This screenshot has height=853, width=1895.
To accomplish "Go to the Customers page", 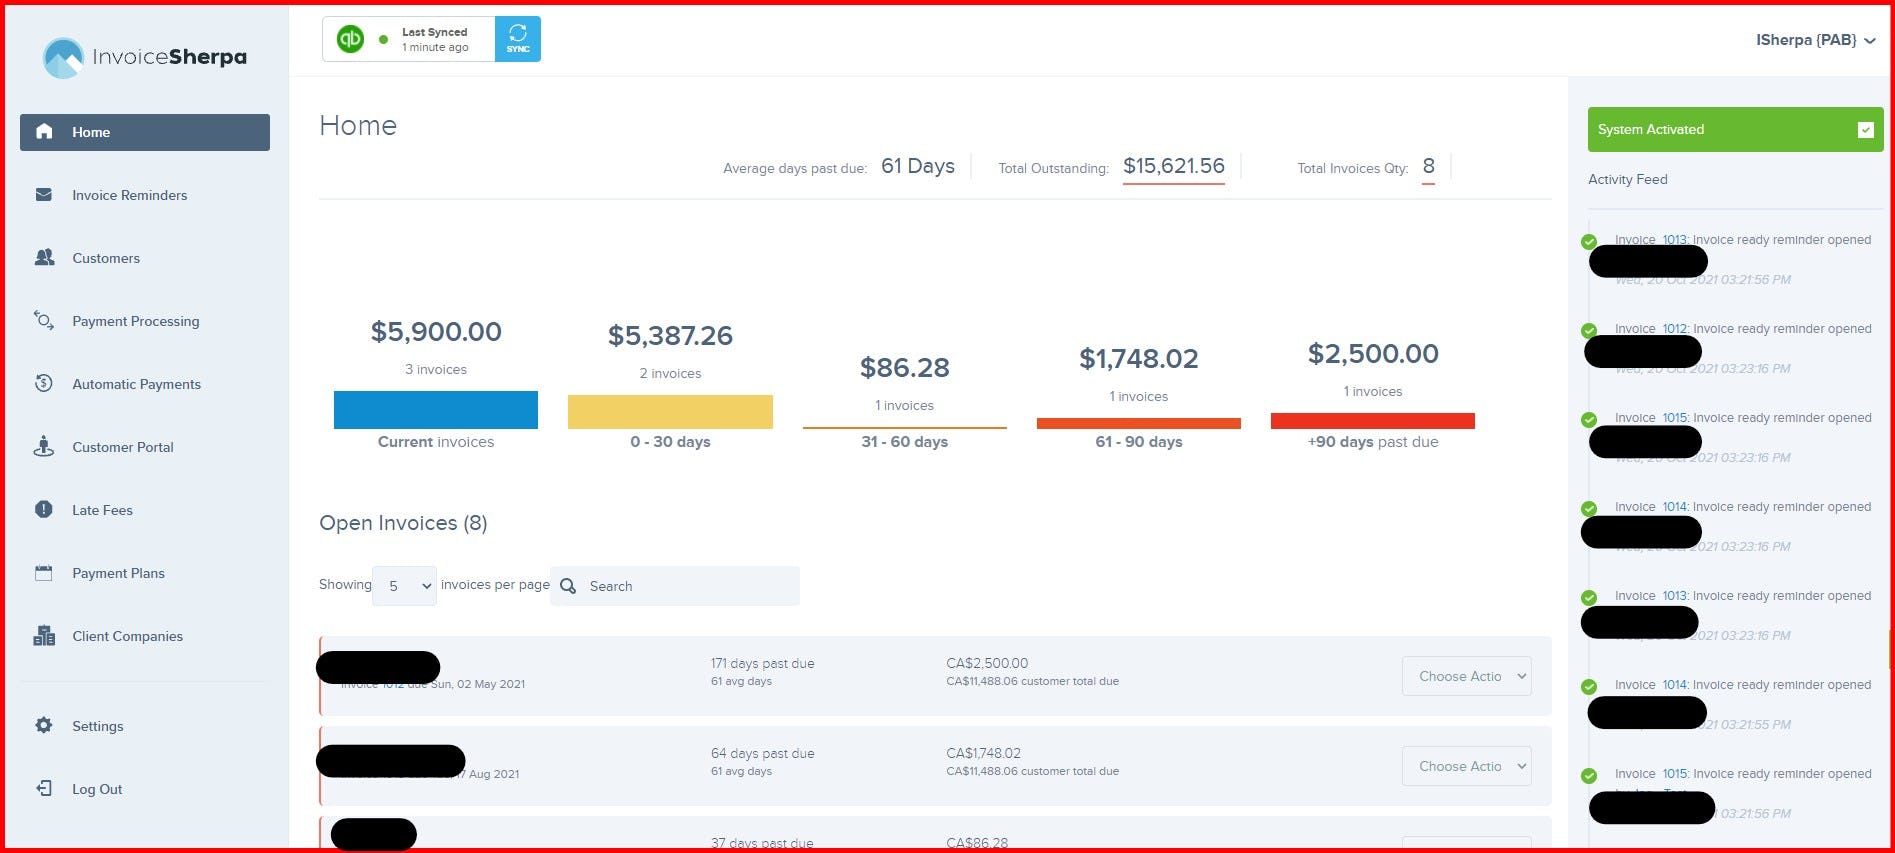I will [x=106, y=258].
